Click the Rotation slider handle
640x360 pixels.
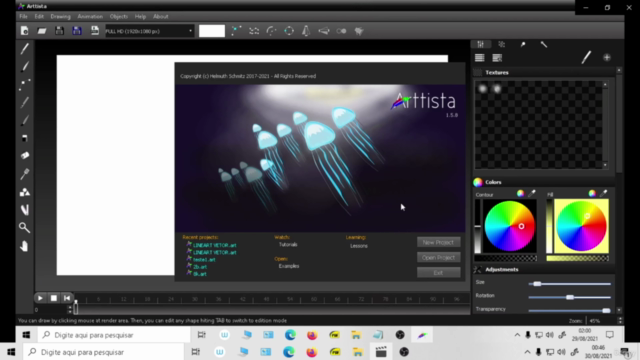tap(570, 297)
